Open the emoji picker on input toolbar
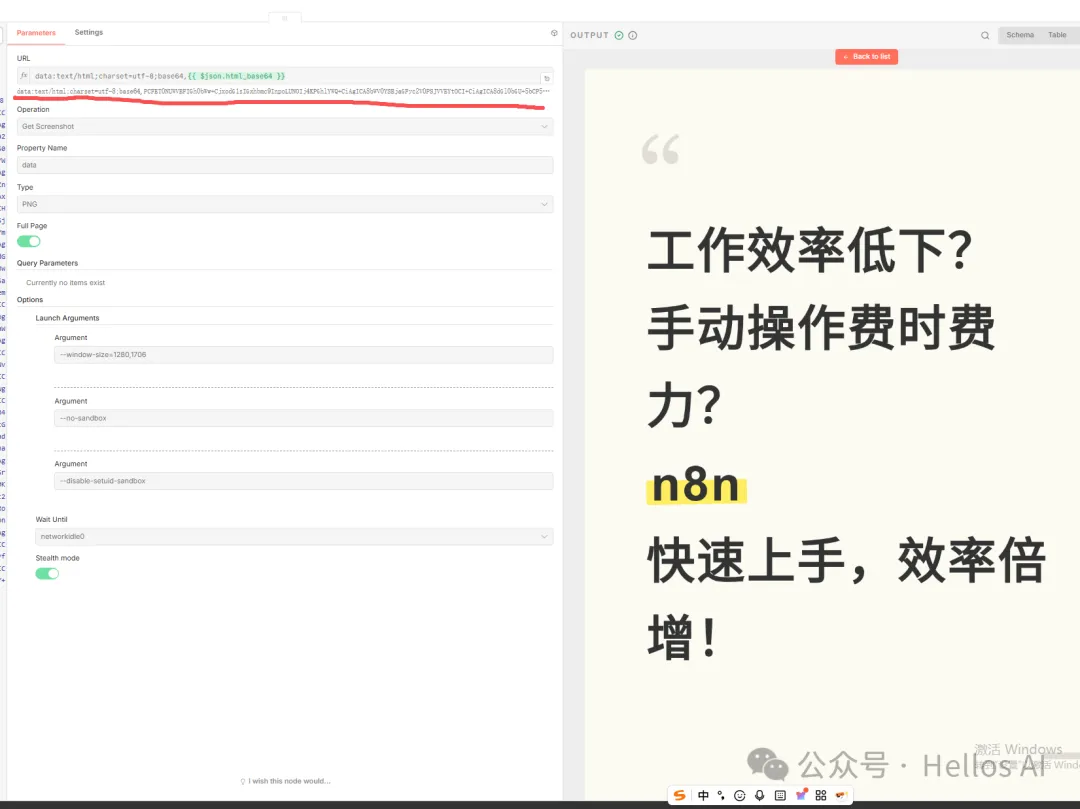This screenshot has height=809, width=1080. [x=739, y=794]
